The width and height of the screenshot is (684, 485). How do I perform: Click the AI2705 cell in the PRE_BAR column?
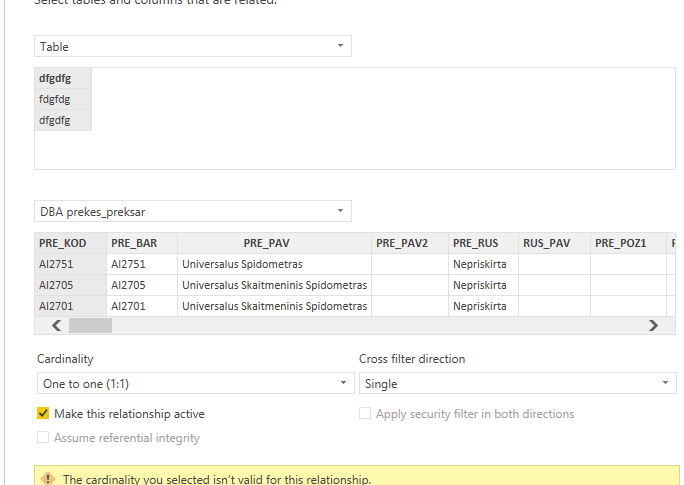pos(142,285)
